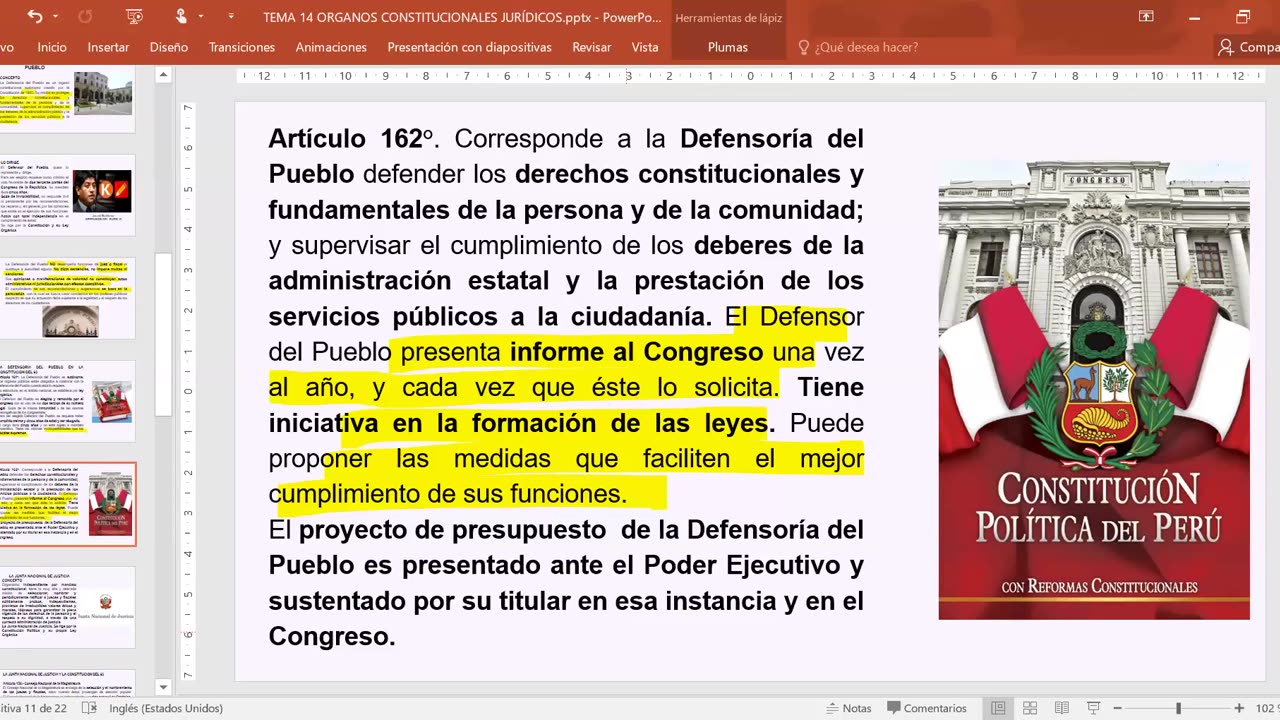Switch to Normal view icon
Screen dimensions: 1280x720
[998, 708]
